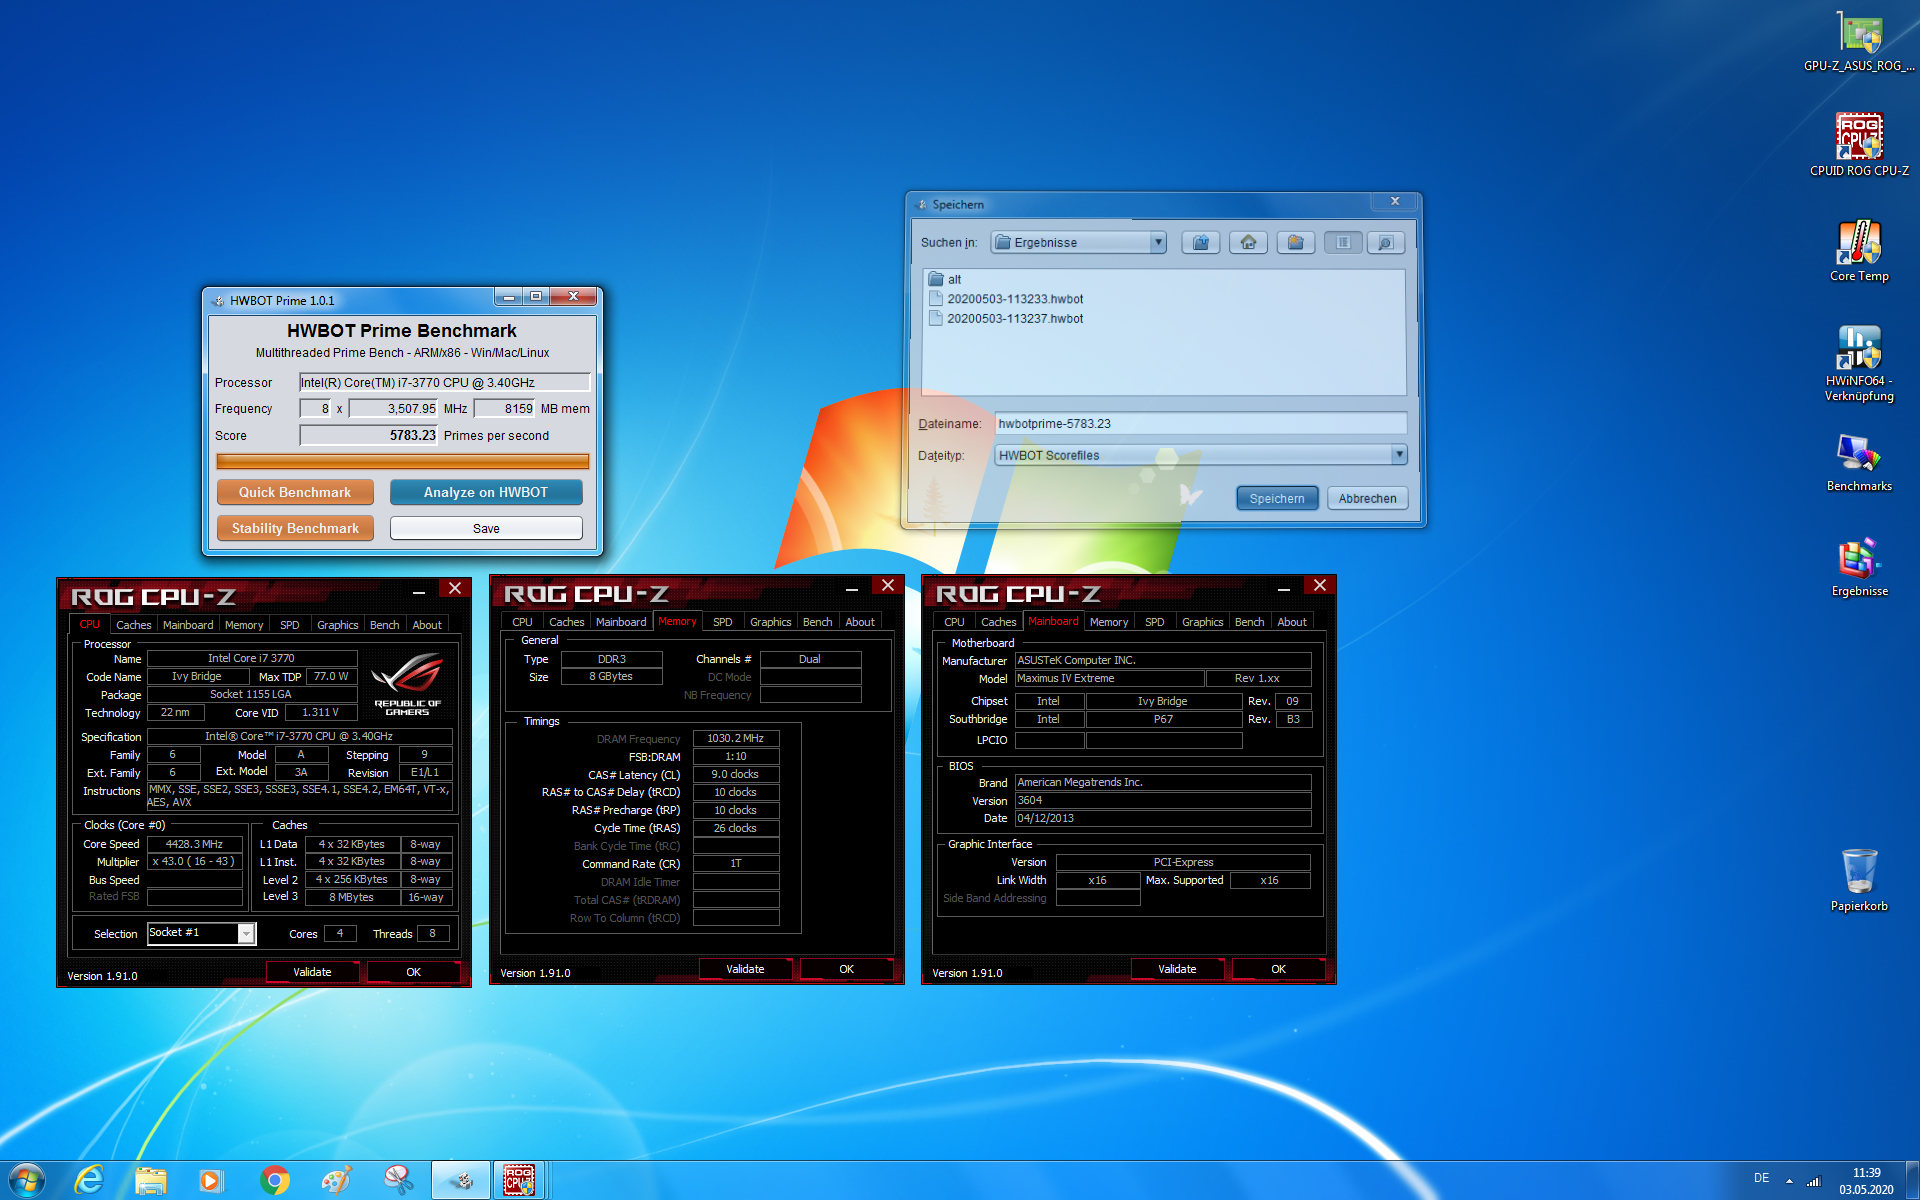Select file 20200503-113233.hwbot
Viewport: 1920px width, 1200px height.
[1005, 299]
